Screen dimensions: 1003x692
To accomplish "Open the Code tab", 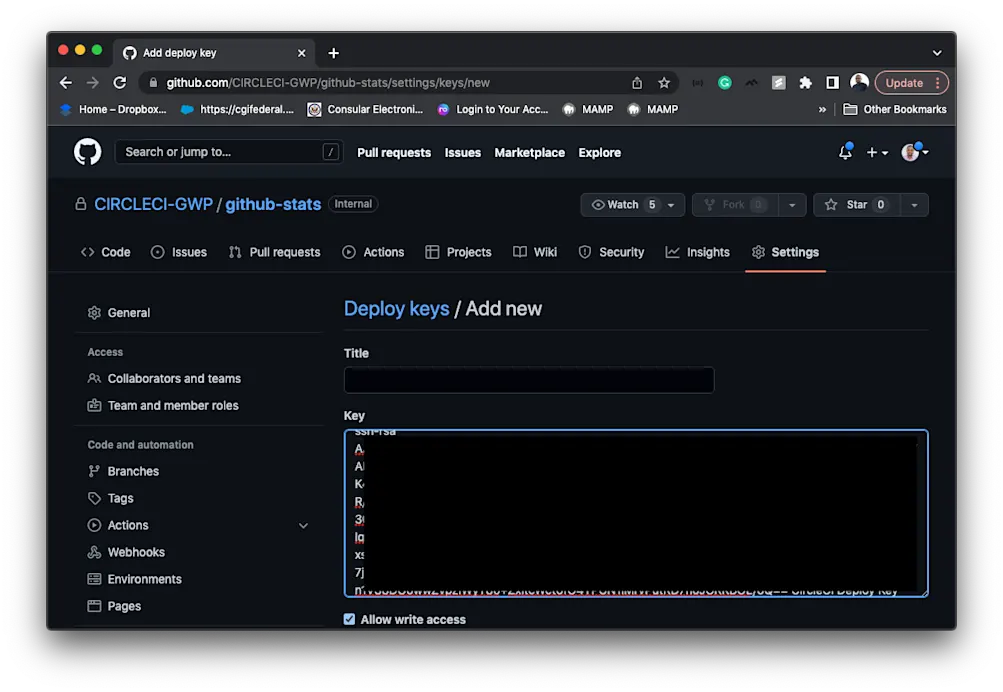I will 106,252.
